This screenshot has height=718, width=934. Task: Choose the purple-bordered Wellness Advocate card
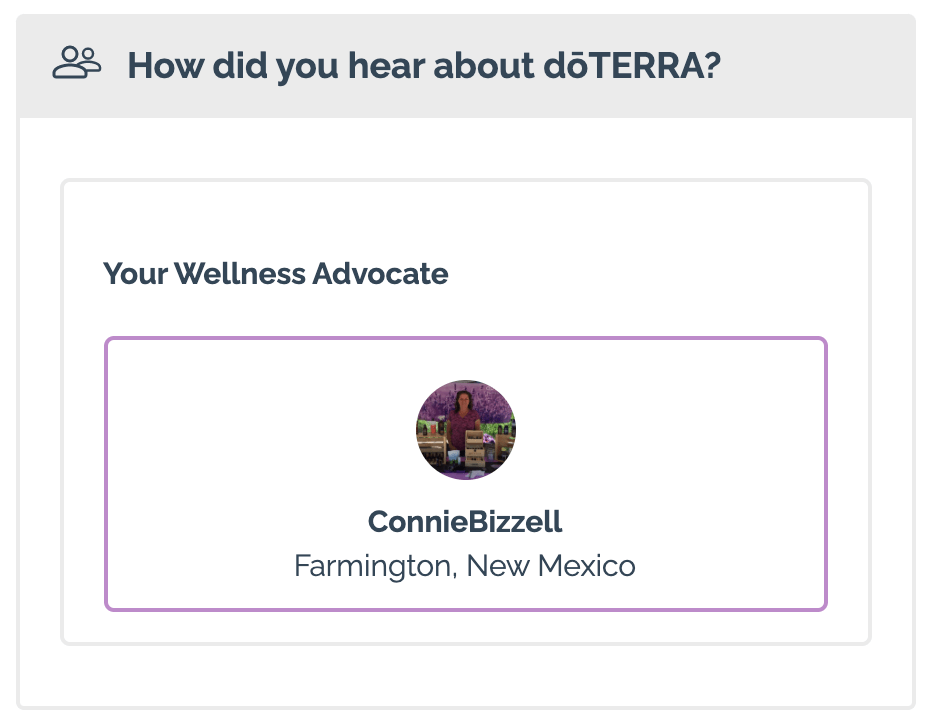[466, 474]
